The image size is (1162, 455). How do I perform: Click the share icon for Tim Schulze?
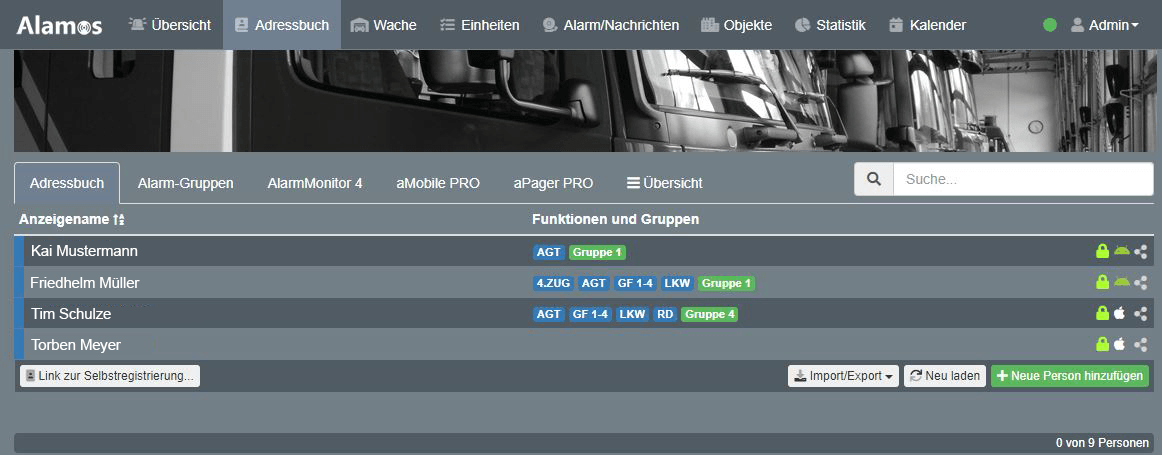1141,314
